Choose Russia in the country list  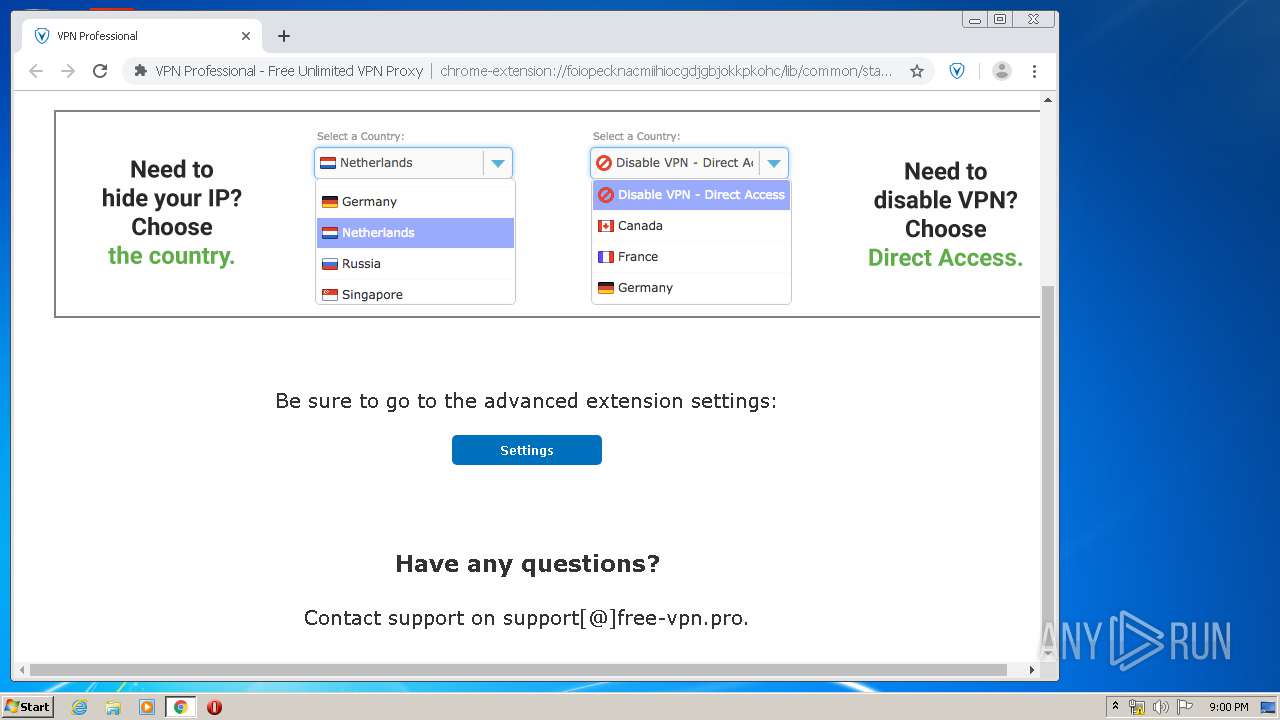coord(415,263)
